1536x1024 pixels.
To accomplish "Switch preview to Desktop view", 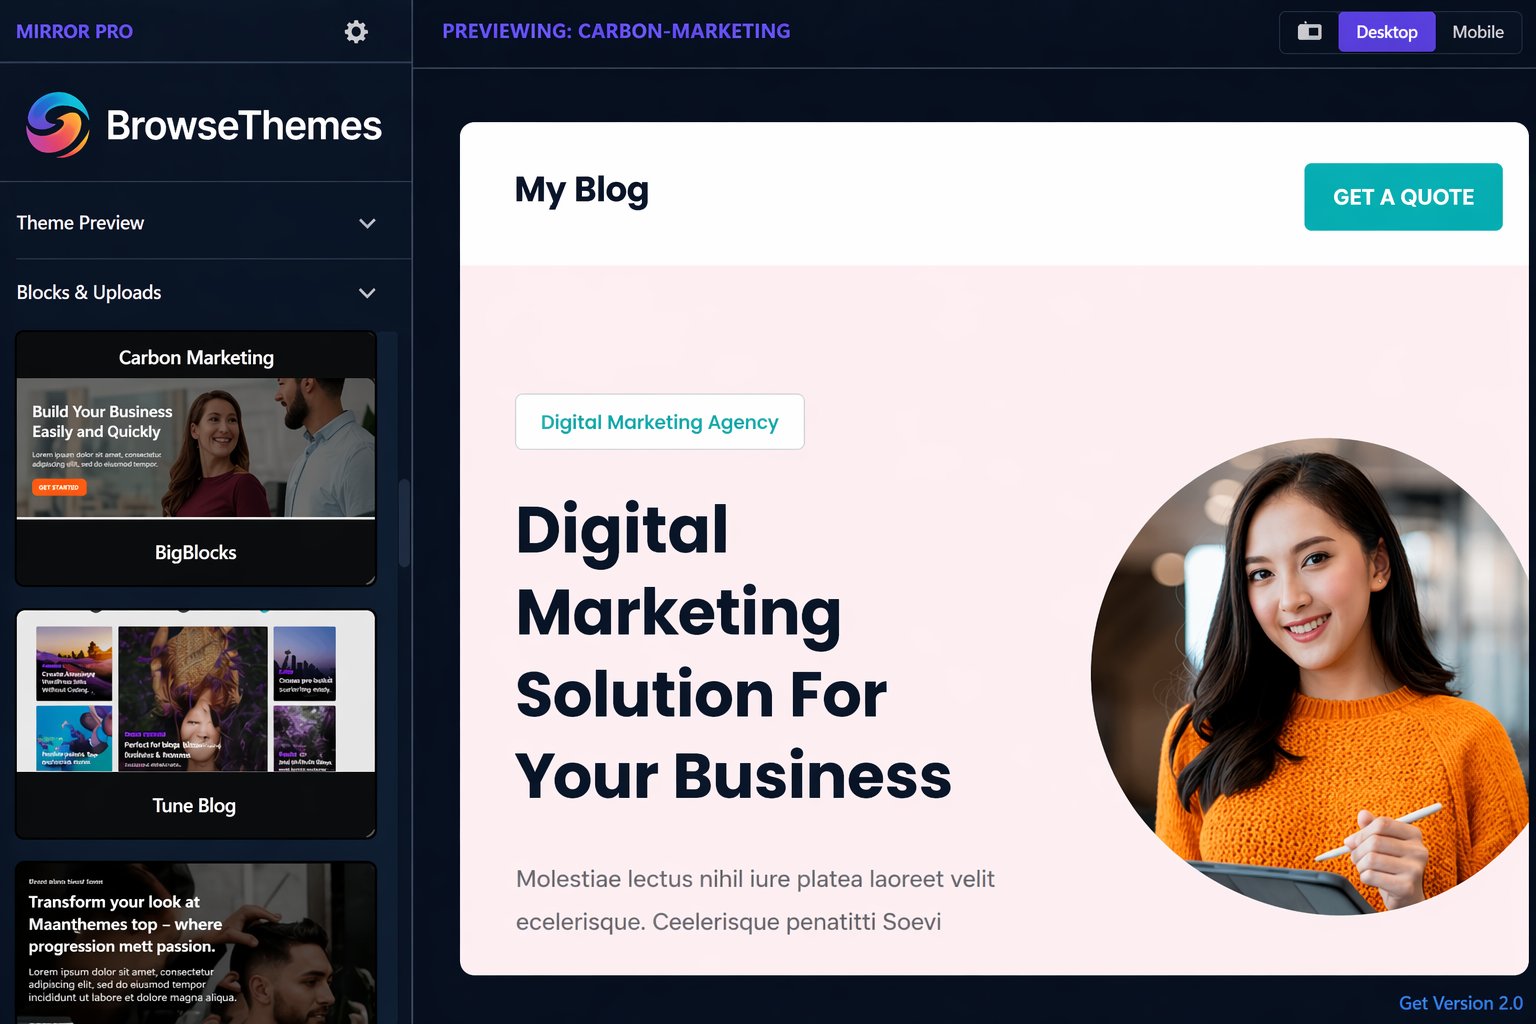I will (1386, 32).
